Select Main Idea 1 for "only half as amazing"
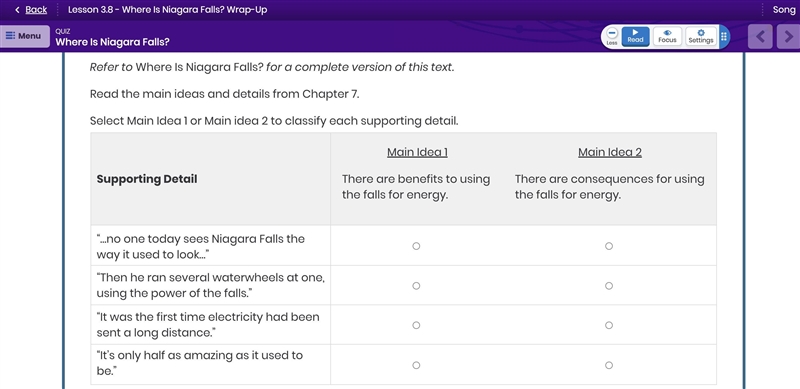800x389 pixels. (416, 365)
